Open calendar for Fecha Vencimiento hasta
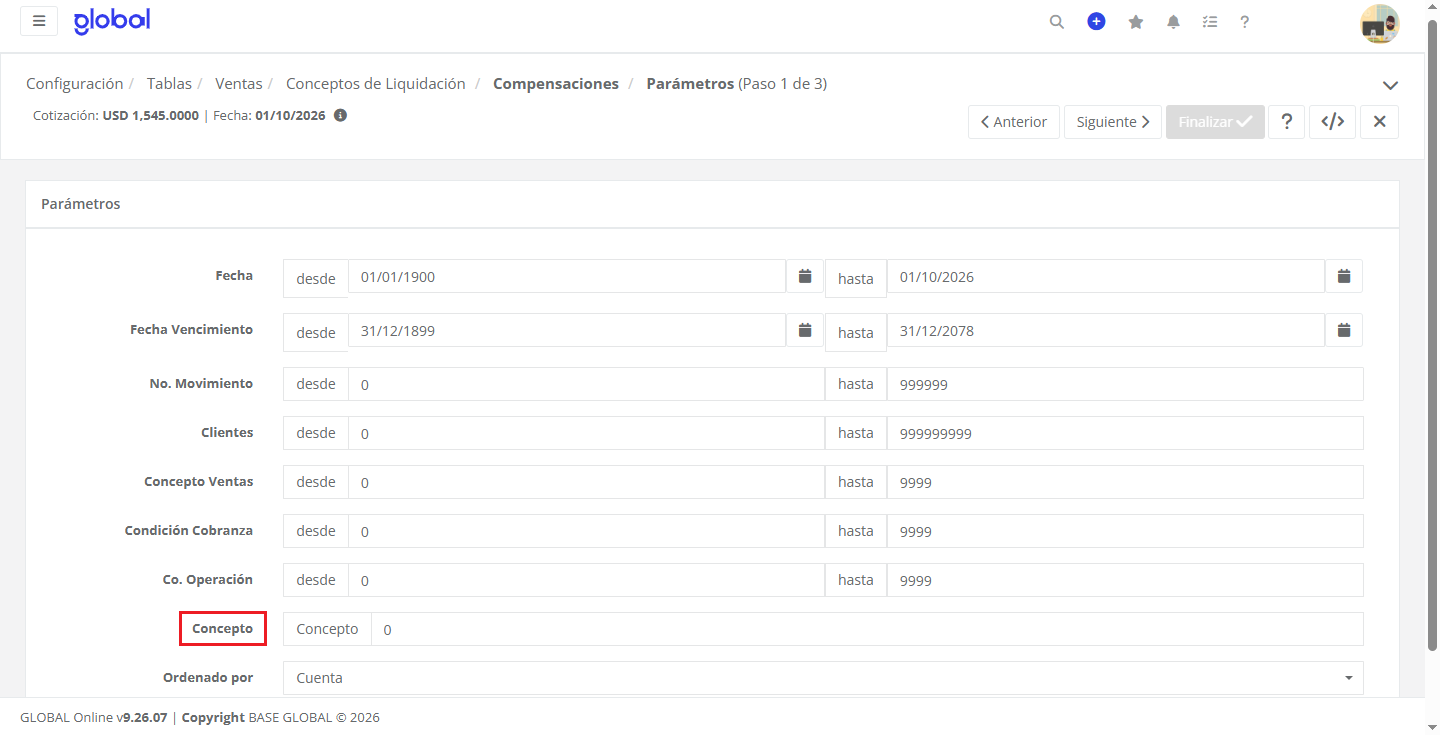The height and width of the screenshot is (735, 1440). point(1344,330)
